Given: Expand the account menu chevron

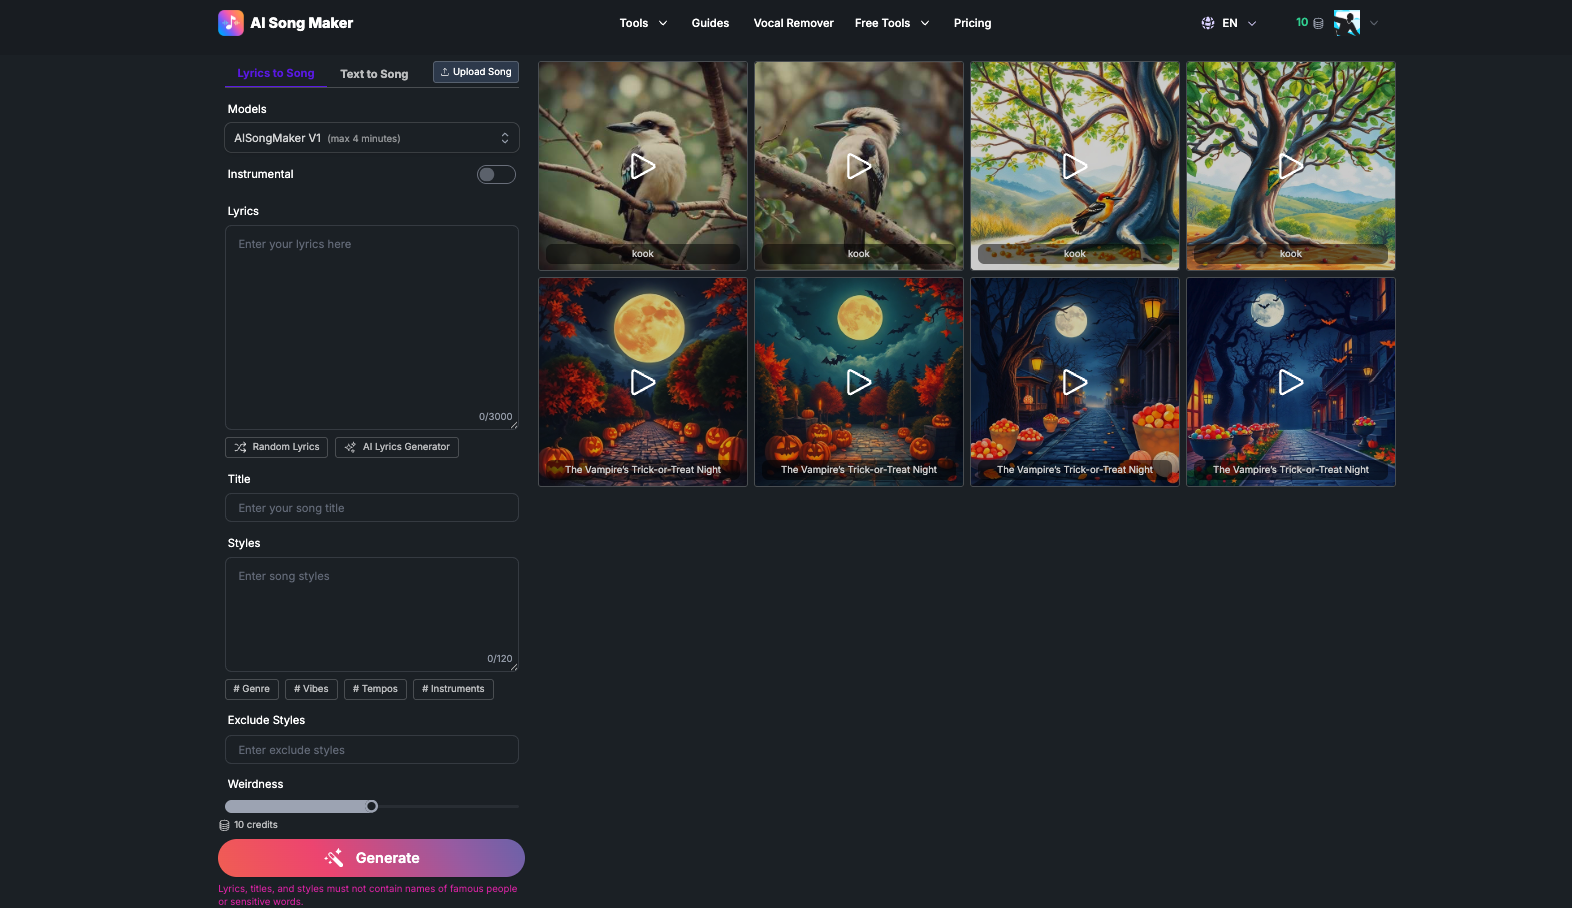Looking at the screenshot, I should pos(1374,23).
